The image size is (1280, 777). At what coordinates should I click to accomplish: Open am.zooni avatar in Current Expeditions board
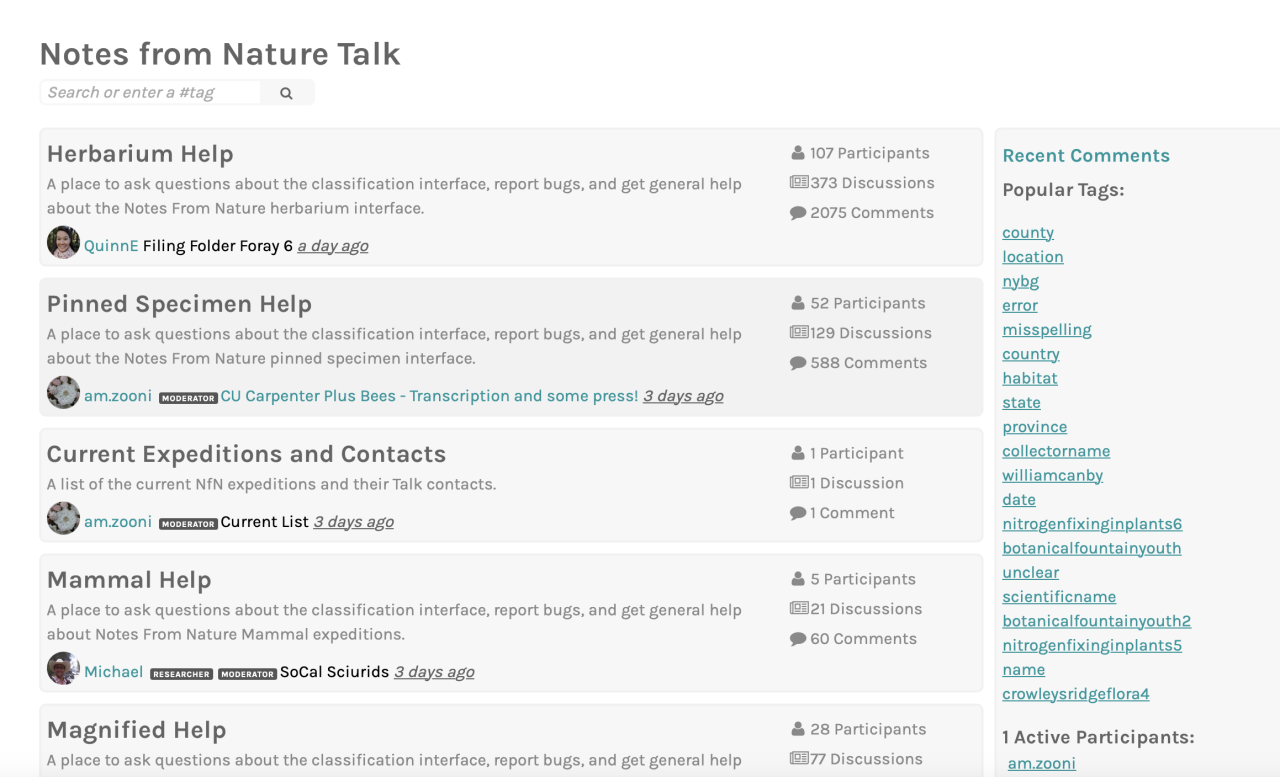63,519
